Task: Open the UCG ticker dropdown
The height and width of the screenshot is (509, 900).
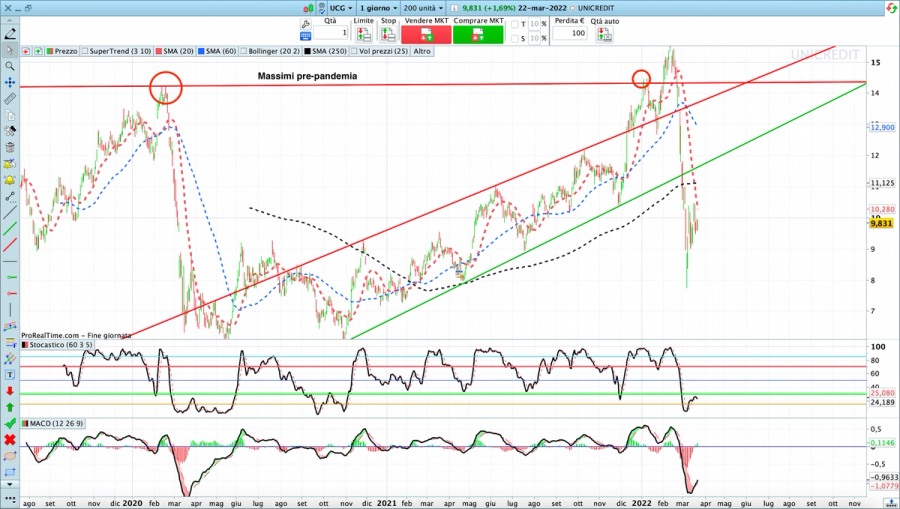Action: (x=342, y=8)
